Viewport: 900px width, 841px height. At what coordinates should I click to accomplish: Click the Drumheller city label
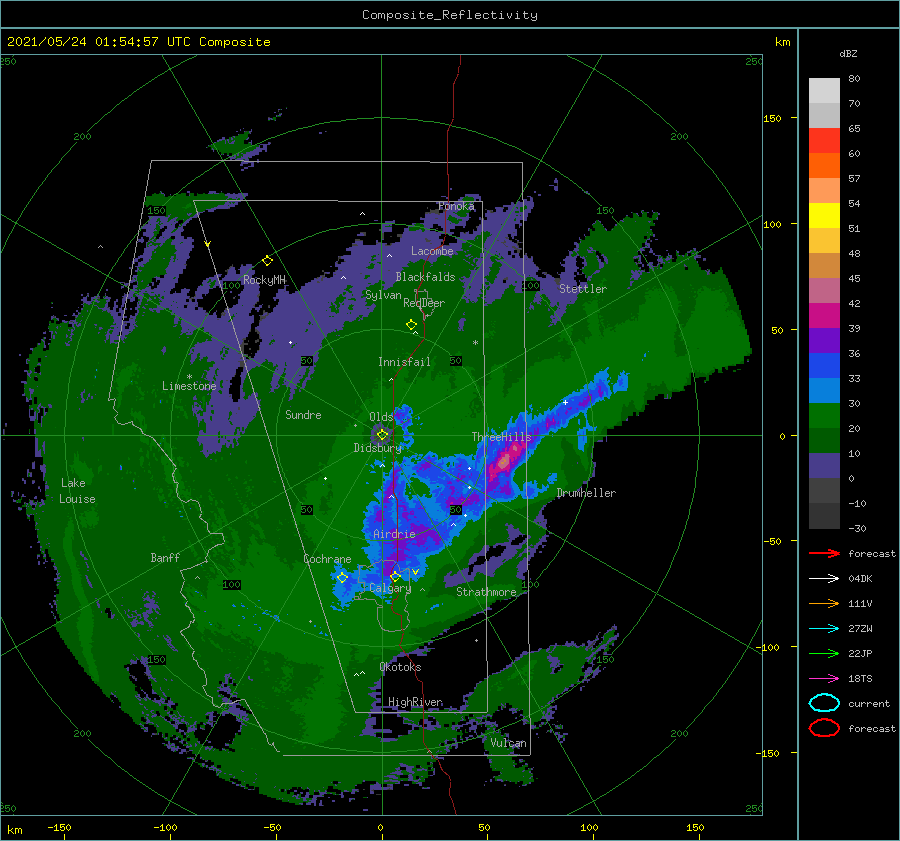tap(586, 493)
